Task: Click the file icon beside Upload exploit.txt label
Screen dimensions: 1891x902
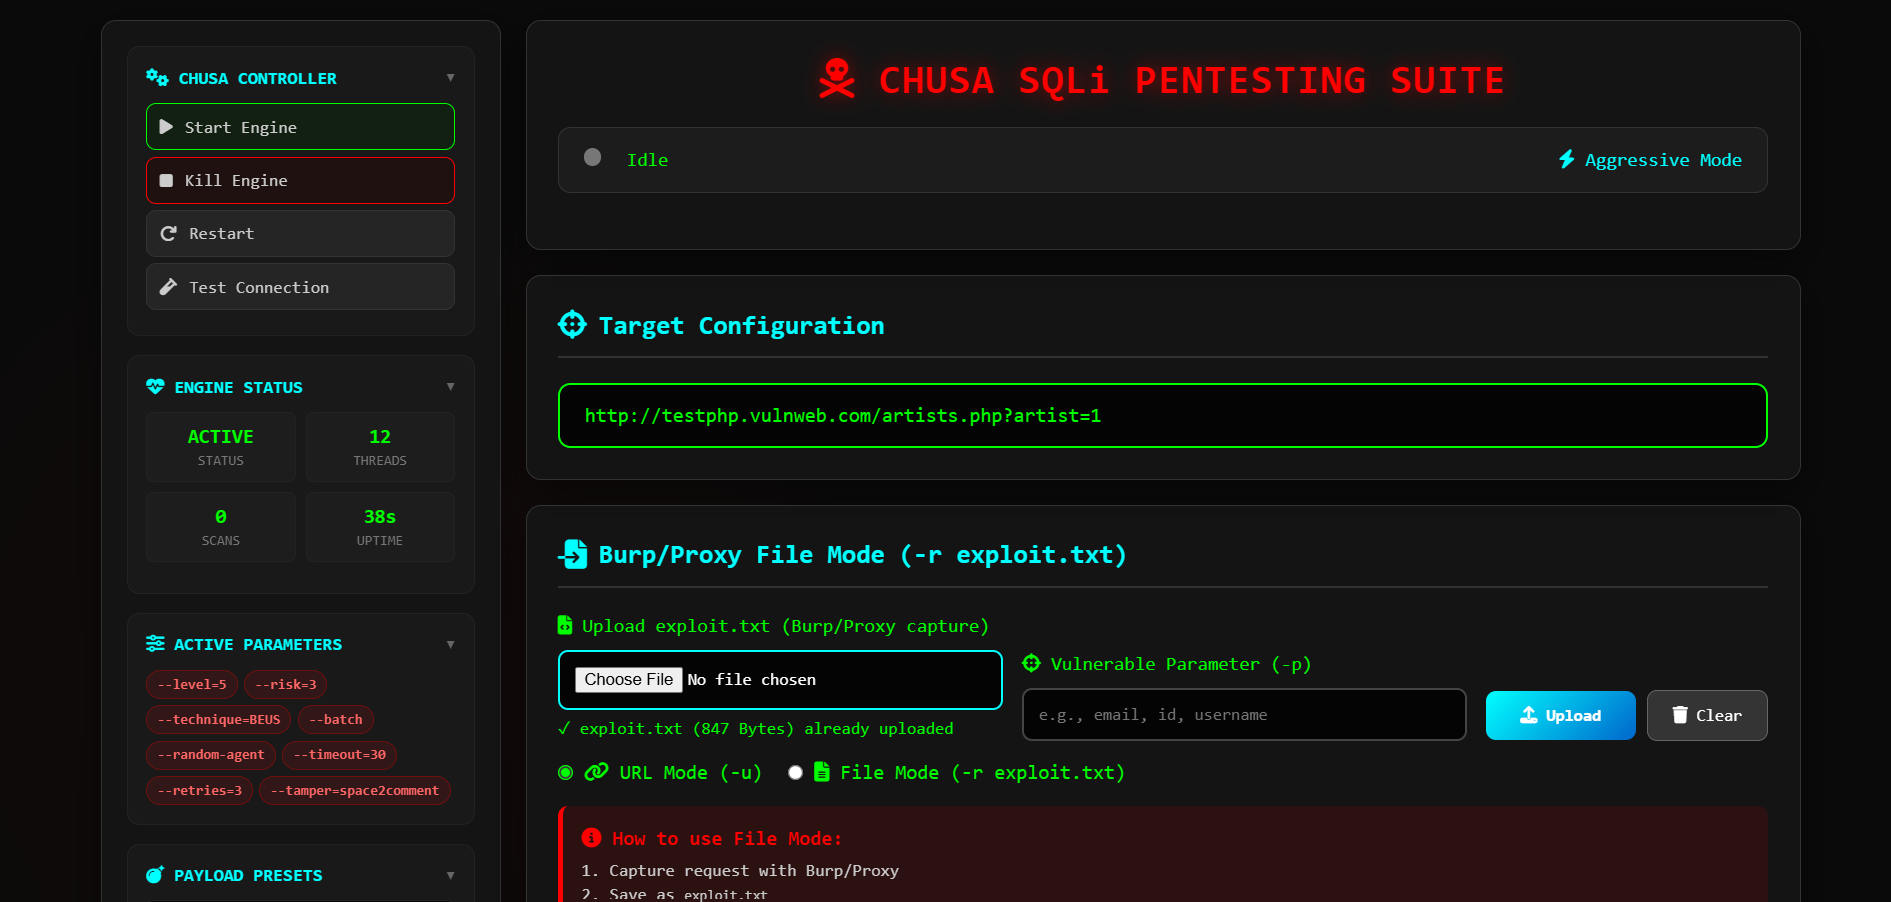Action: 565,625
